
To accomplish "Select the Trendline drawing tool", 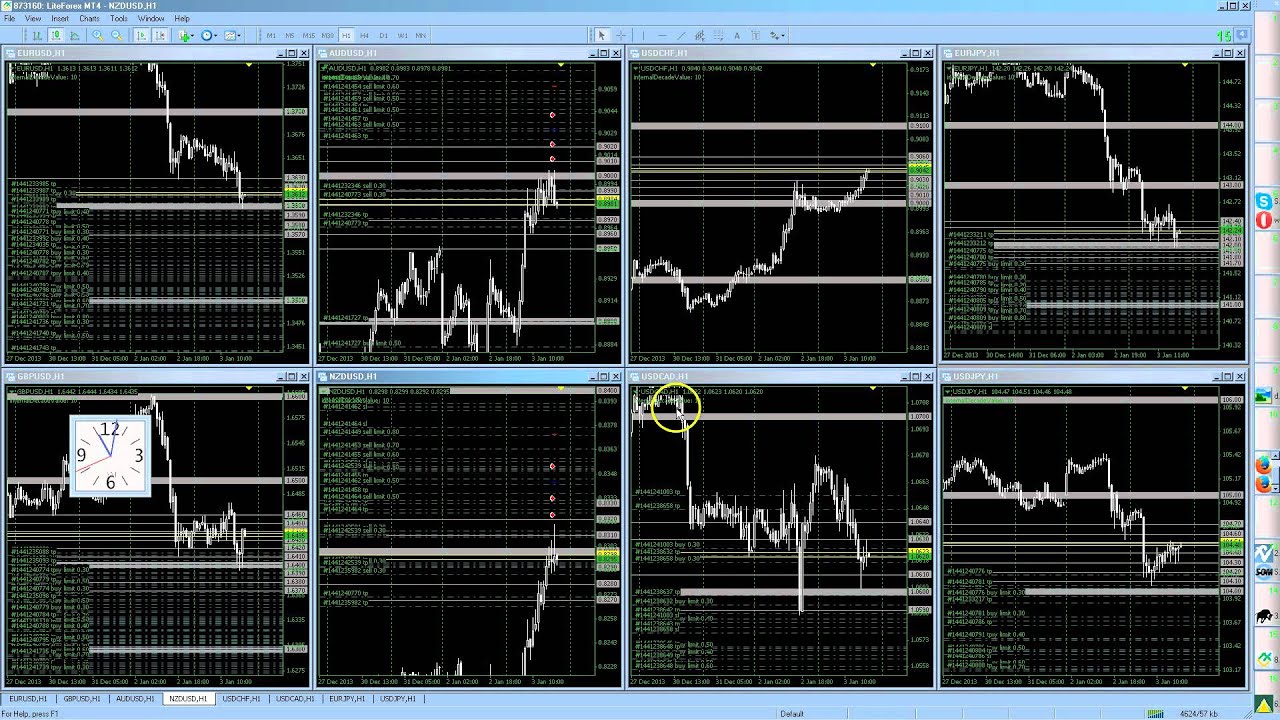I will click(681, 35).
